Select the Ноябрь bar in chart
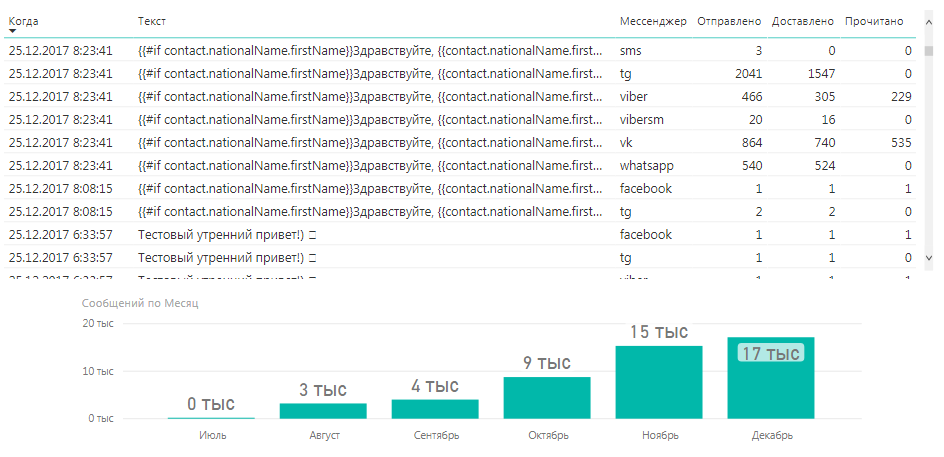The width and height of the screenshot is (944, 457). [x=659, y=382]
